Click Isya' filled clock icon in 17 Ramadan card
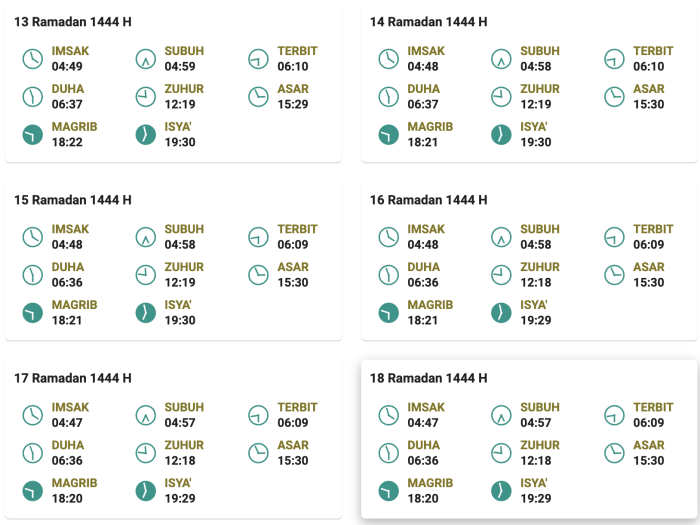 tap(146, 491)
